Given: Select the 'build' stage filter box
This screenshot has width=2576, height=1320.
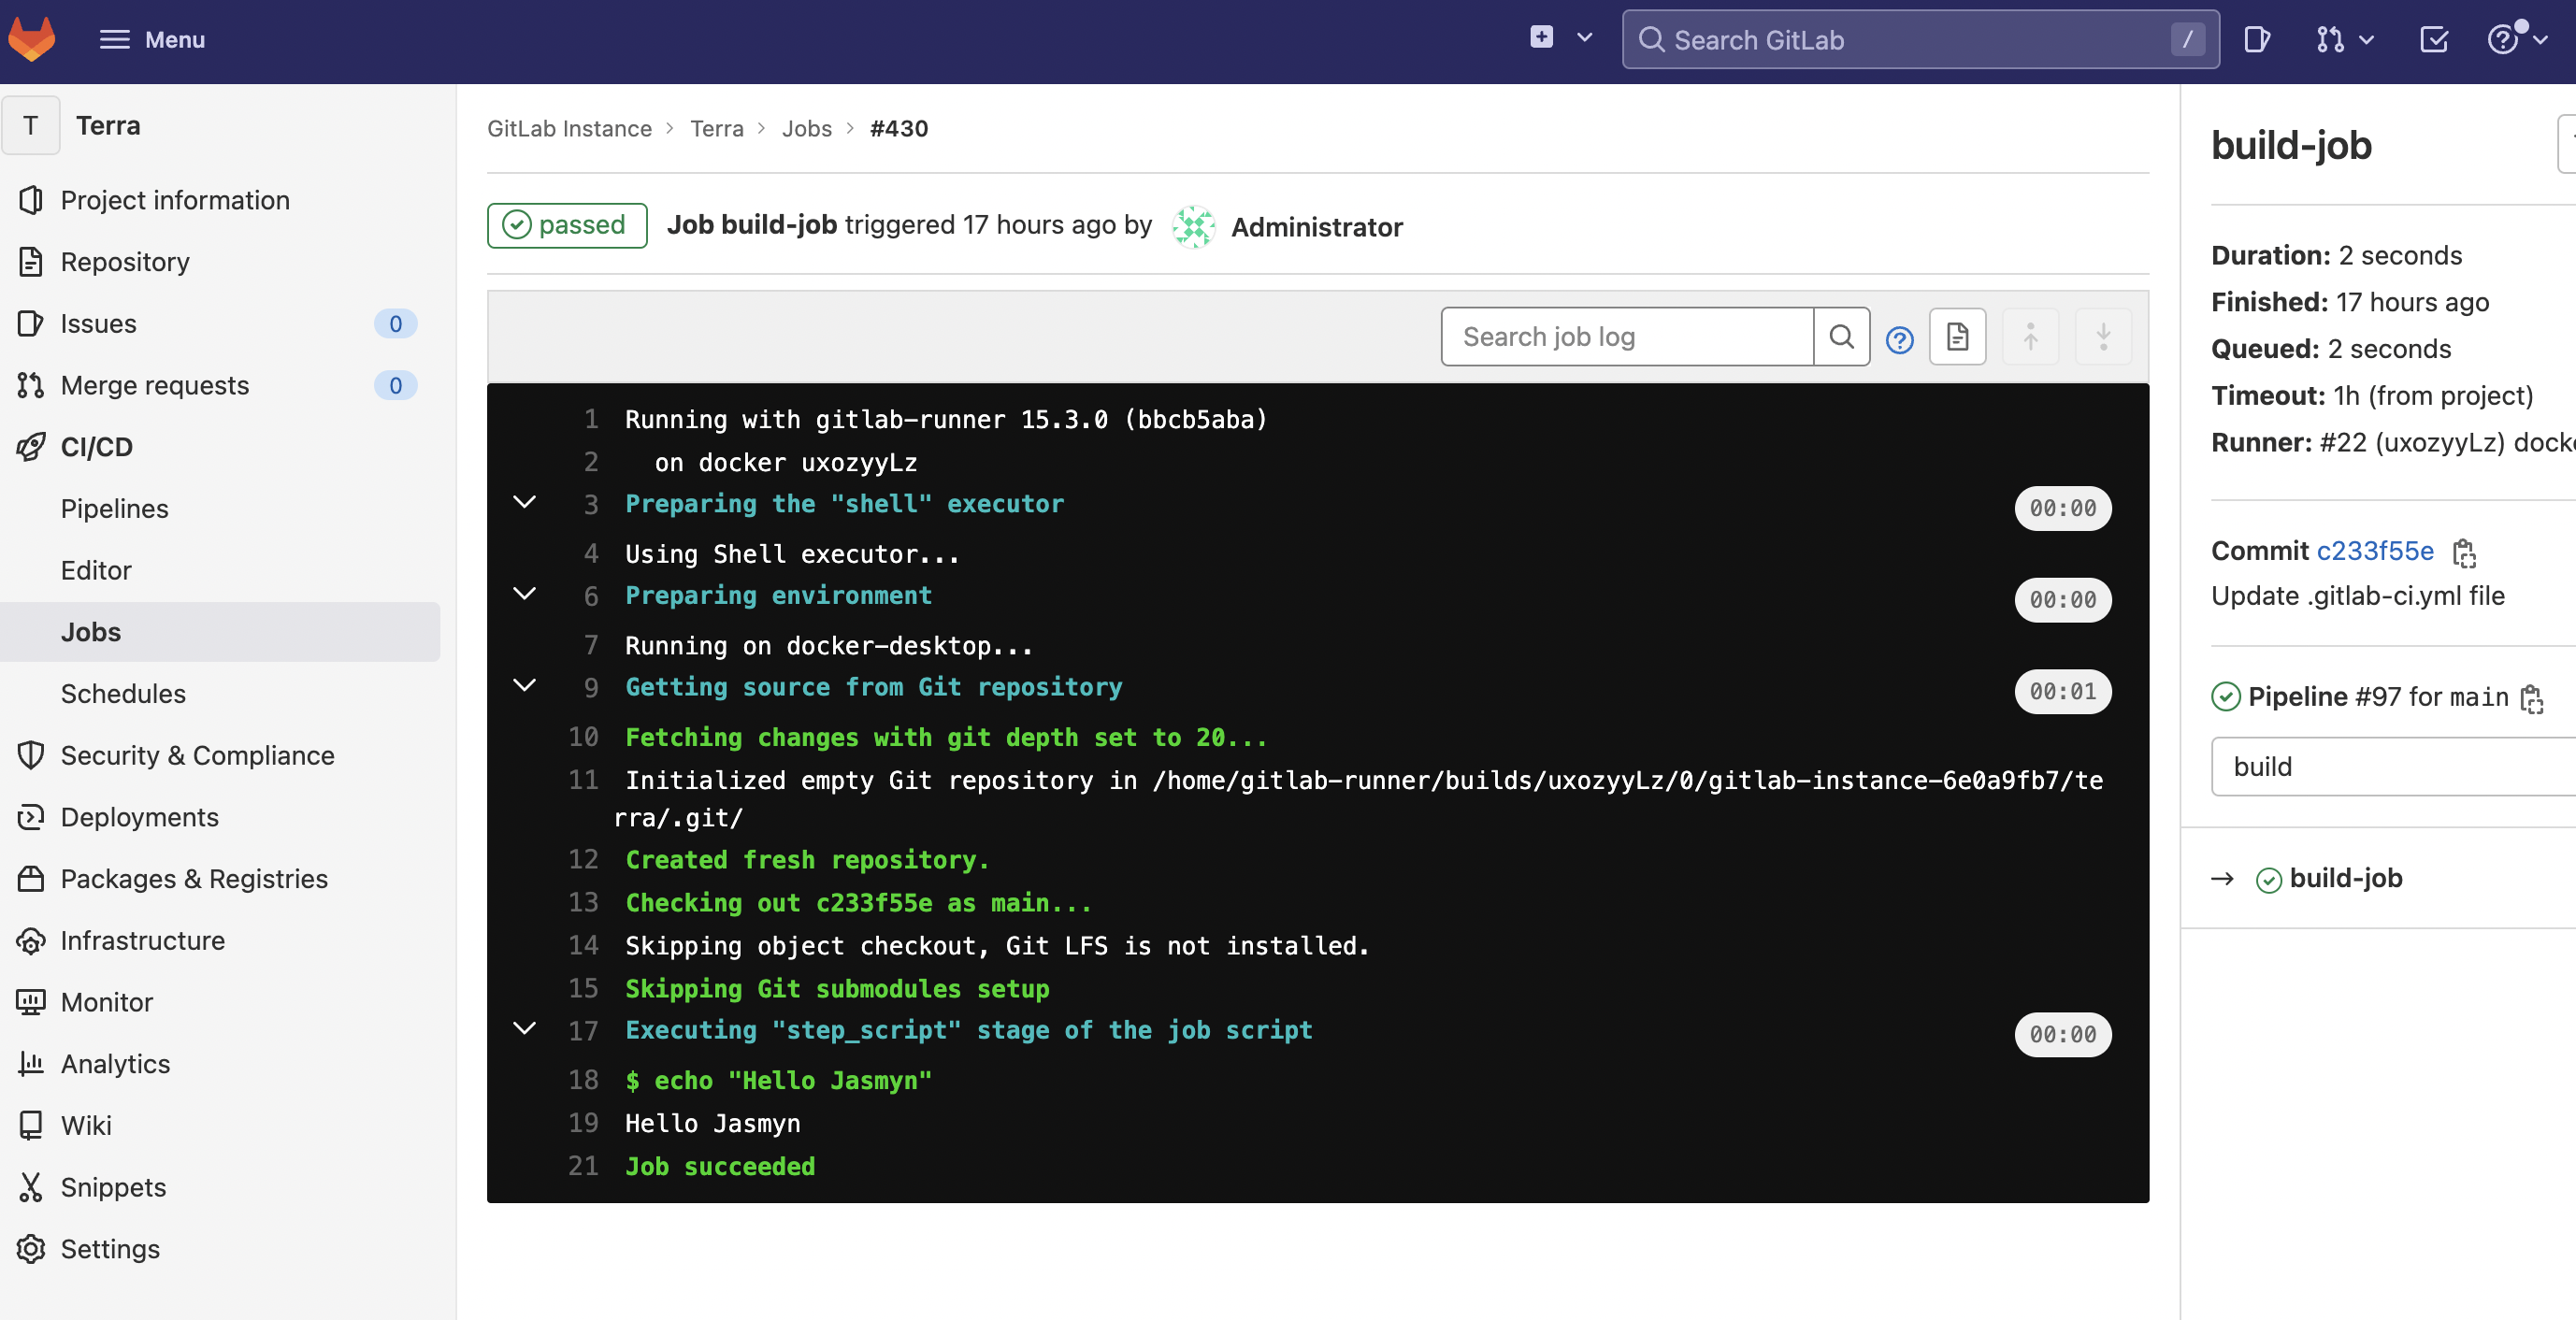Looking at the screenshot, I should (x=2390, y=766).
